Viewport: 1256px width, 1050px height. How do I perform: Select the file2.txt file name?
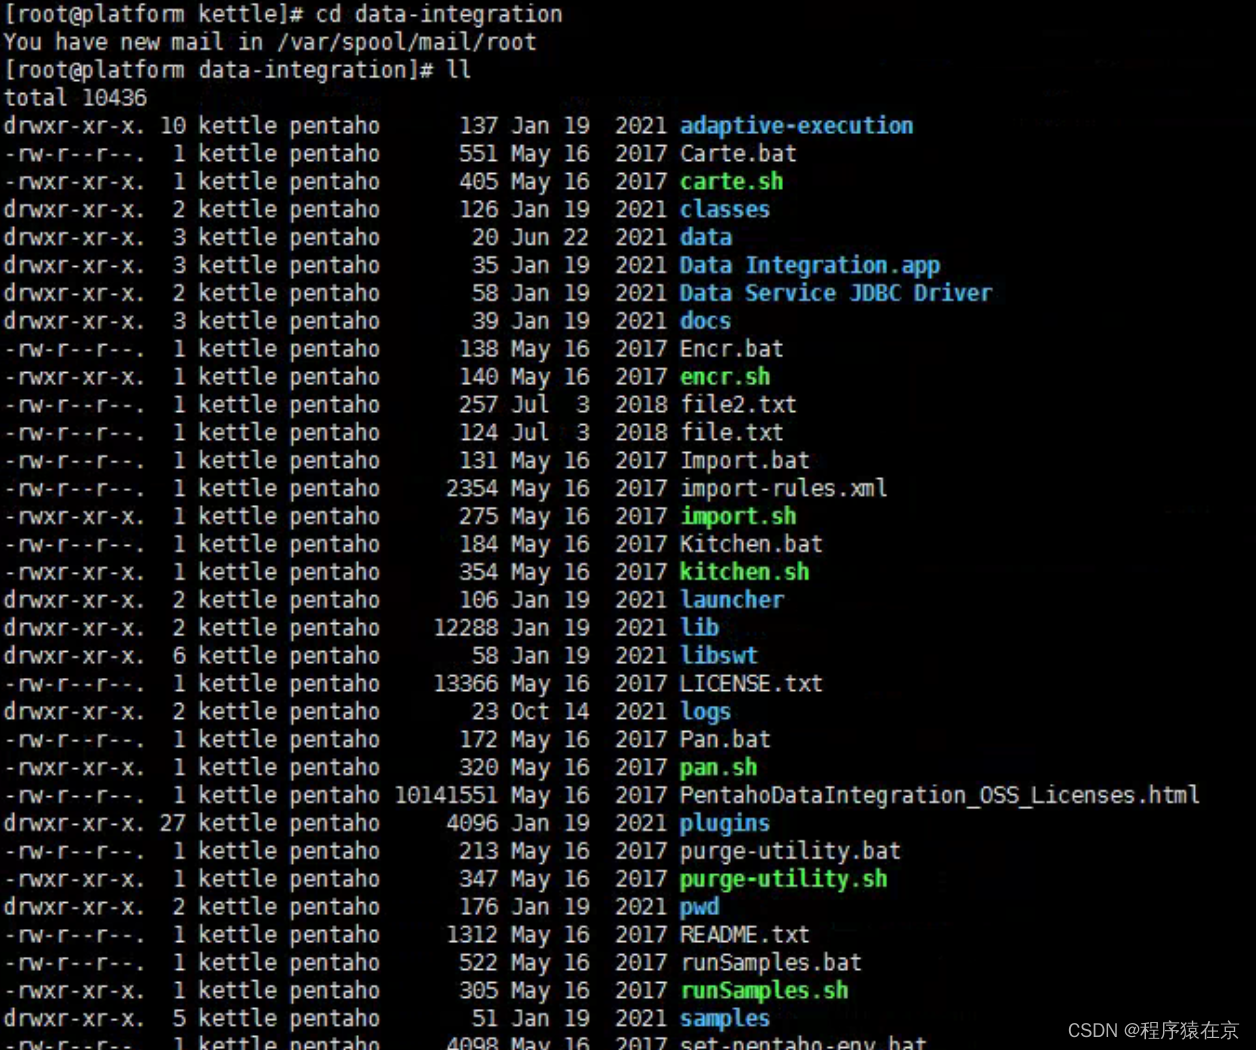738,405
